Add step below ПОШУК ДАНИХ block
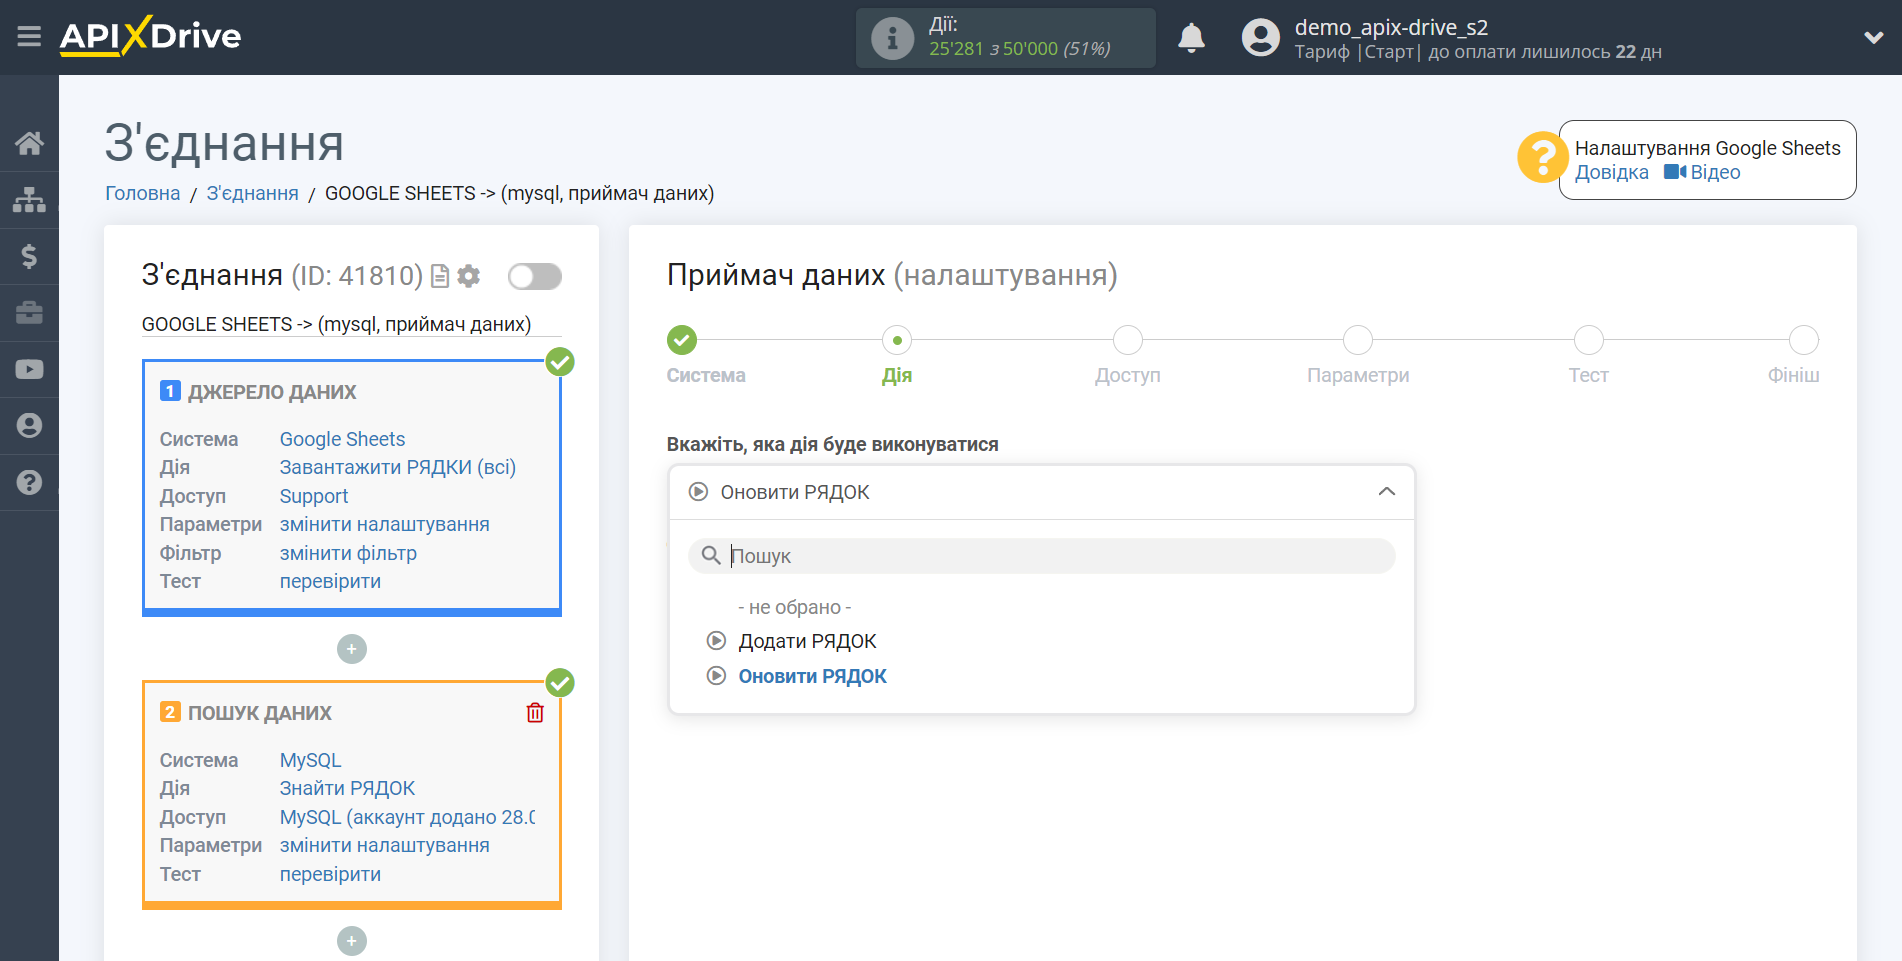 (352, 941)
